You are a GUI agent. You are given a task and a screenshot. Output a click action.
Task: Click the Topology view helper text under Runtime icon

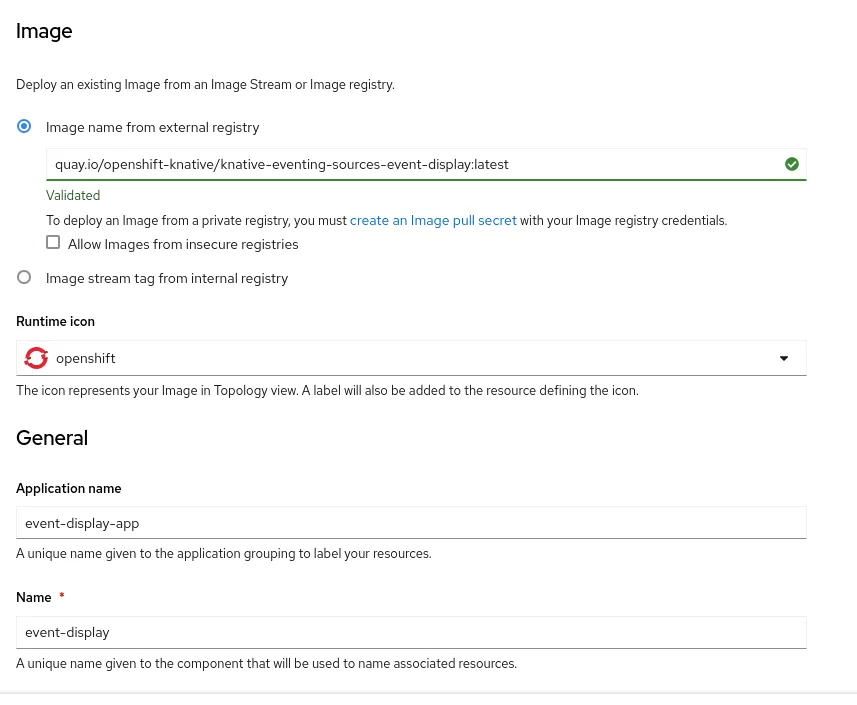click(327, 390)
